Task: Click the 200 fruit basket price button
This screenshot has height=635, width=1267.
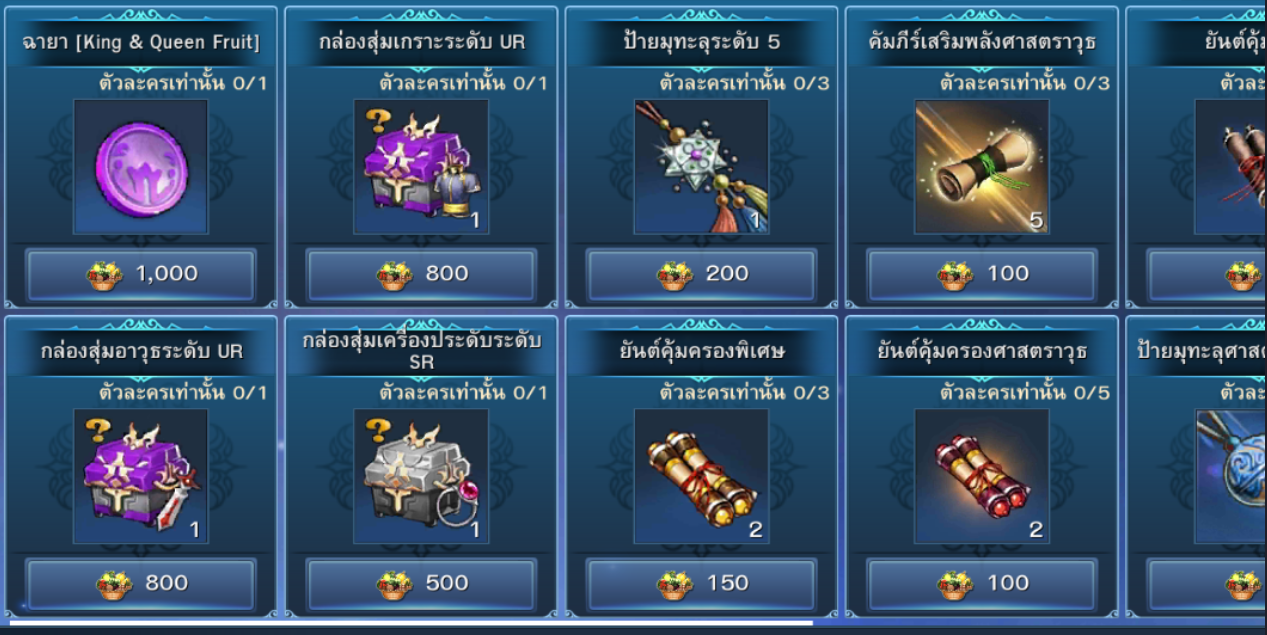Action: point(701,274)
